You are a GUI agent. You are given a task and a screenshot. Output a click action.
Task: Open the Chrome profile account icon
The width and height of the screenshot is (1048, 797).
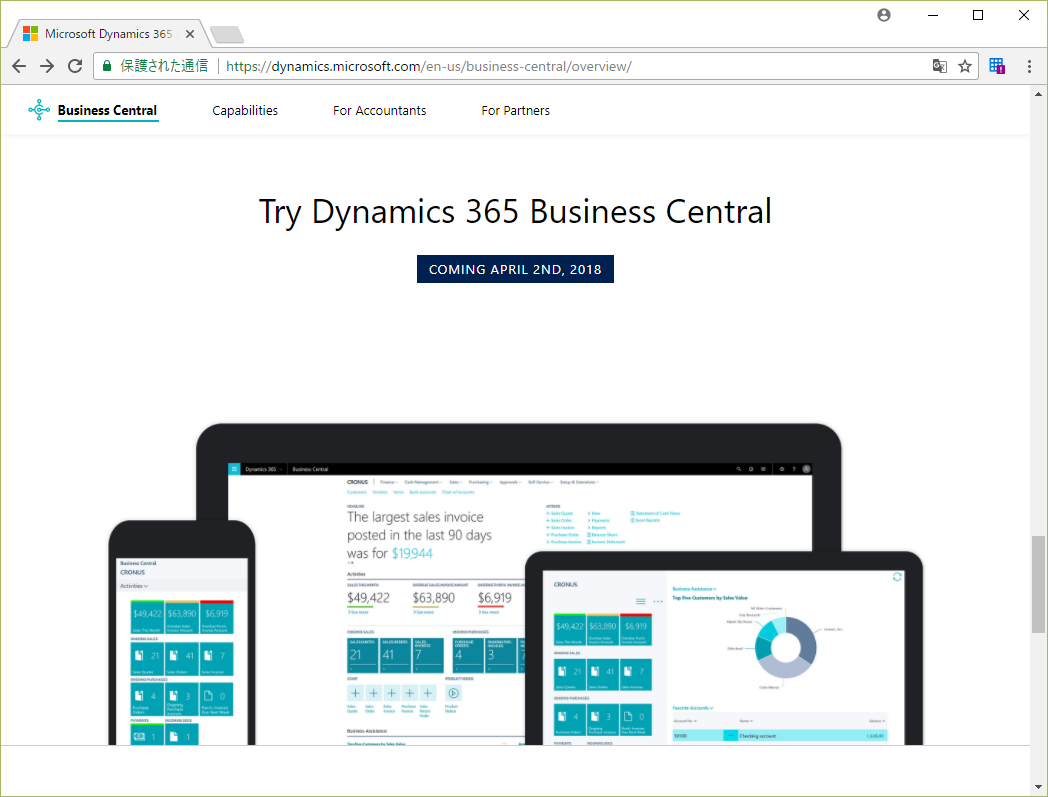click(x=884, y=15)
